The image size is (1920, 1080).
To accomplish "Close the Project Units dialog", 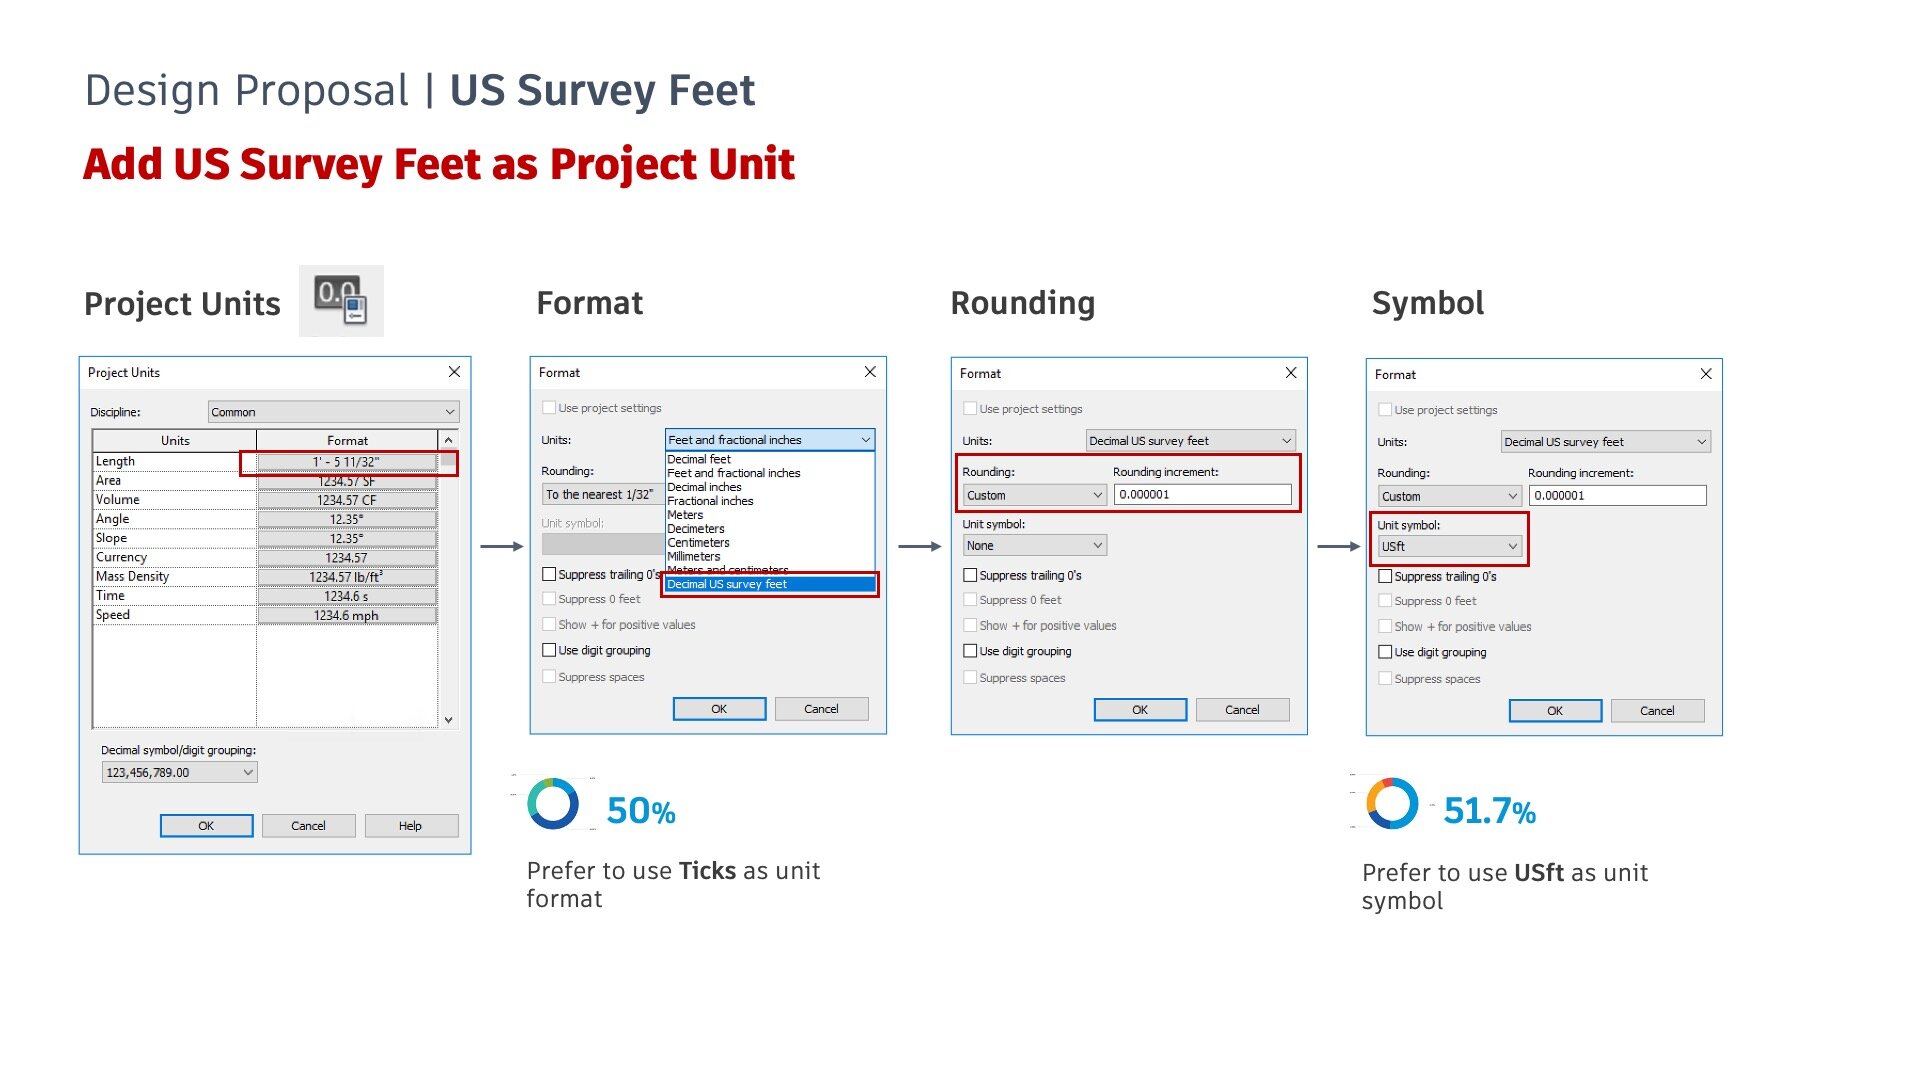I will [454, 372].
